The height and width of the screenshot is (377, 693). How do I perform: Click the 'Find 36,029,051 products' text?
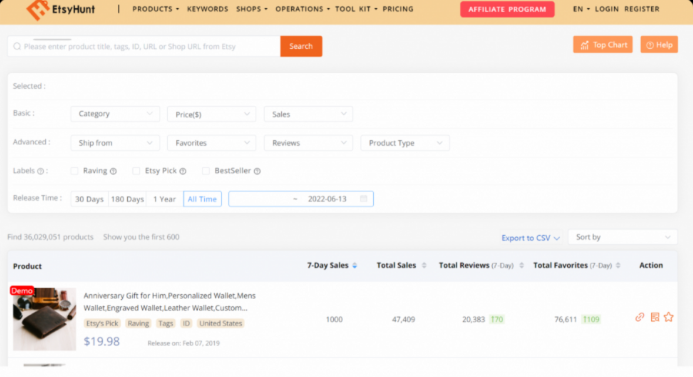50,237
